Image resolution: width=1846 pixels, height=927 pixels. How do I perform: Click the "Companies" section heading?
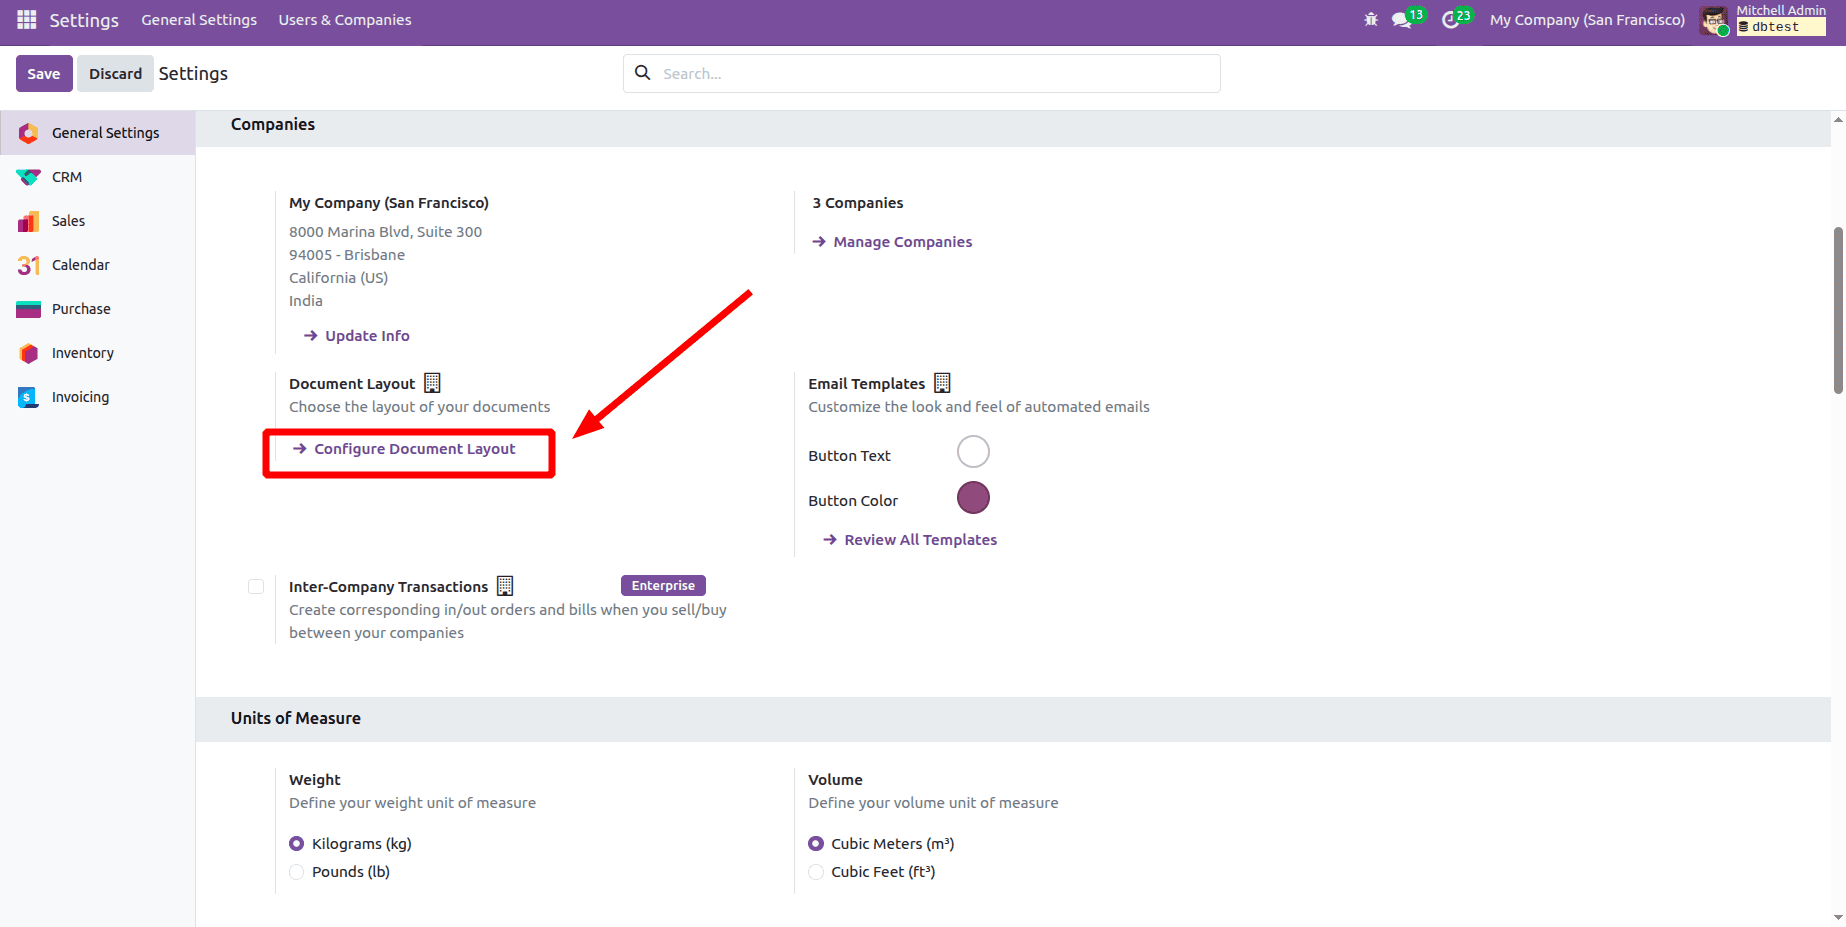[x=273, y=124]
